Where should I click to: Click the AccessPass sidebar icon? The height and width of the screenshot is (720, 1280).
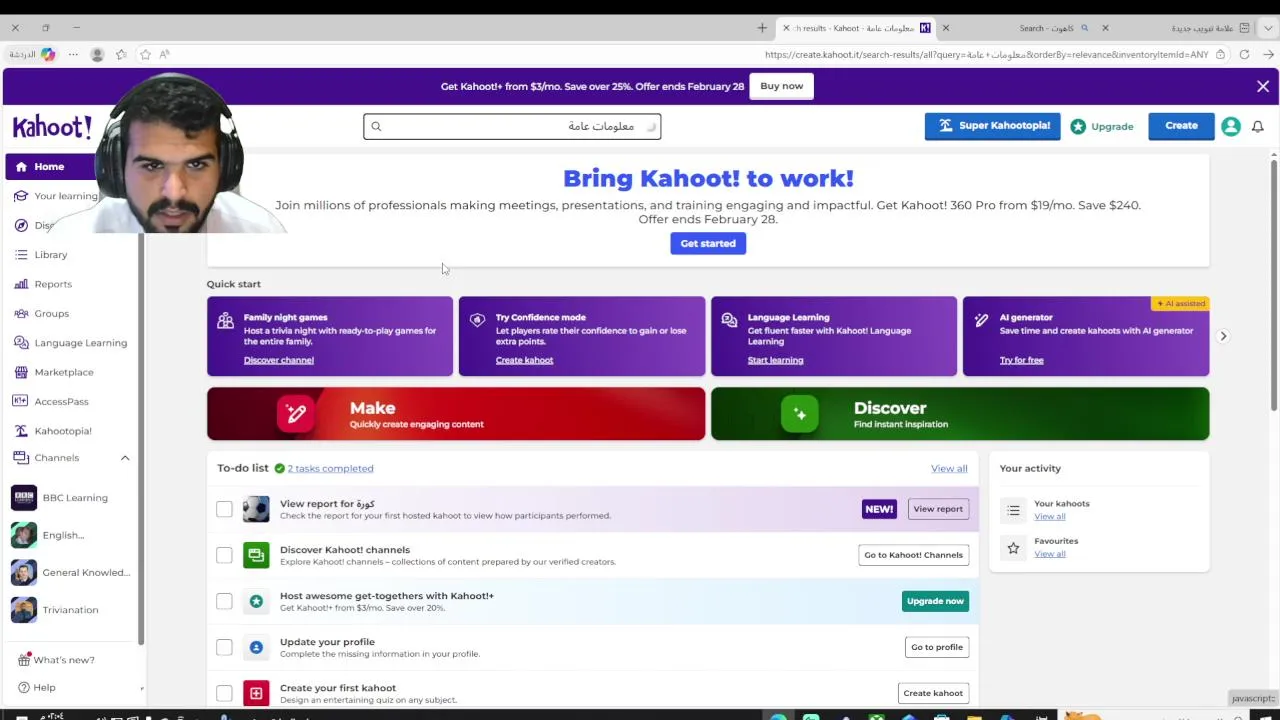click(x=21, y=402)
